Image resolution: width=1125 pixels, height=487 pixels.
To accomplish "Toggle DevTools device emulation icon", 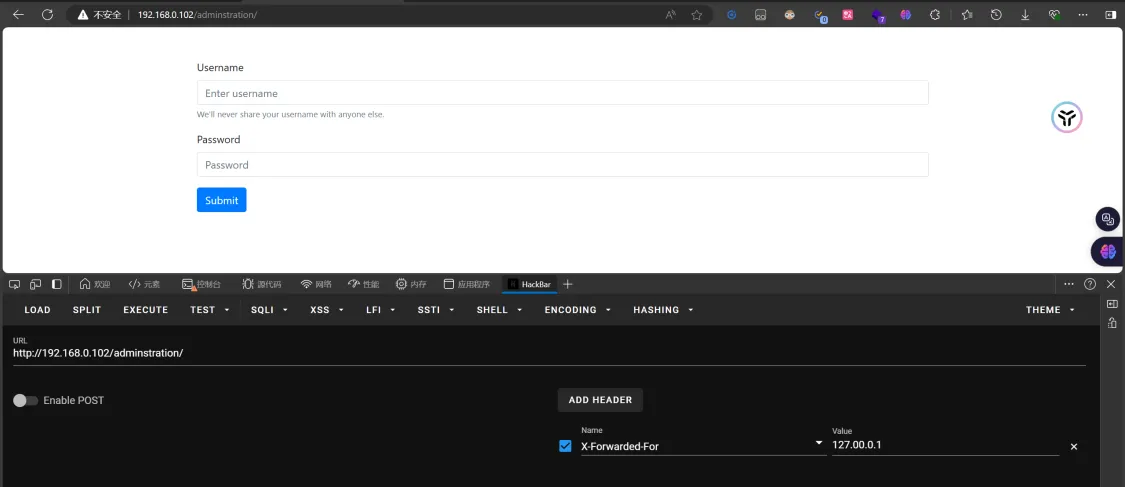I will 35,284.
